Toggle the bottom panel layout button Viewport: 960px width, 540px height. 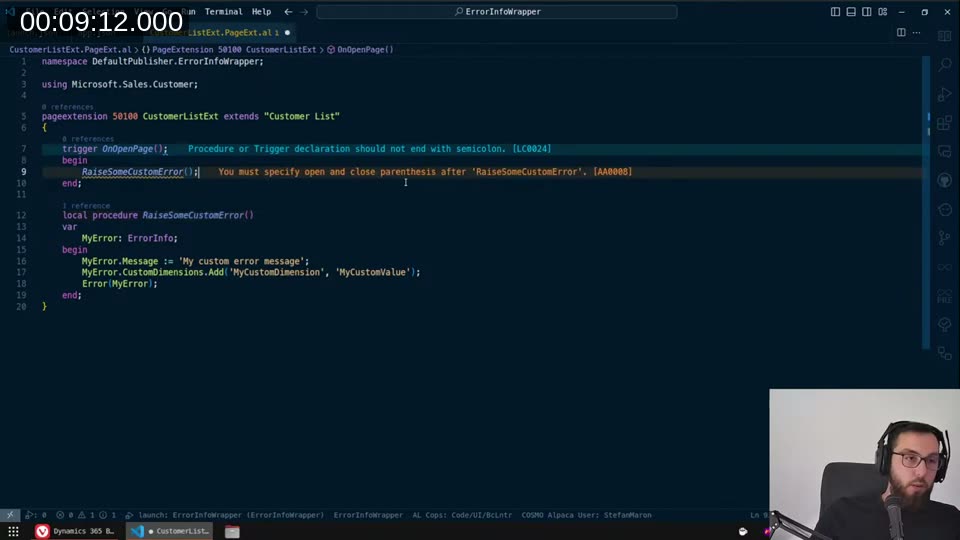tap(851, 12)
